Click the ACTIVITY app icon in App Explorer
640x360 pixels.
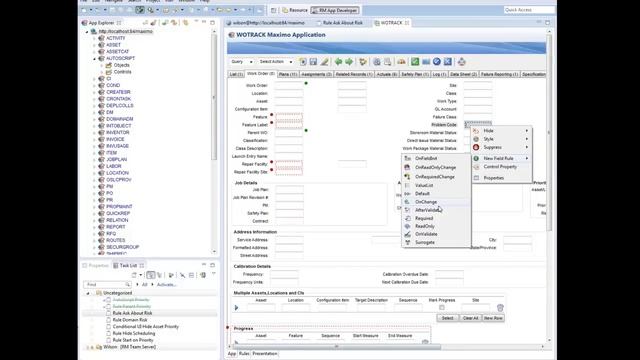101,38
